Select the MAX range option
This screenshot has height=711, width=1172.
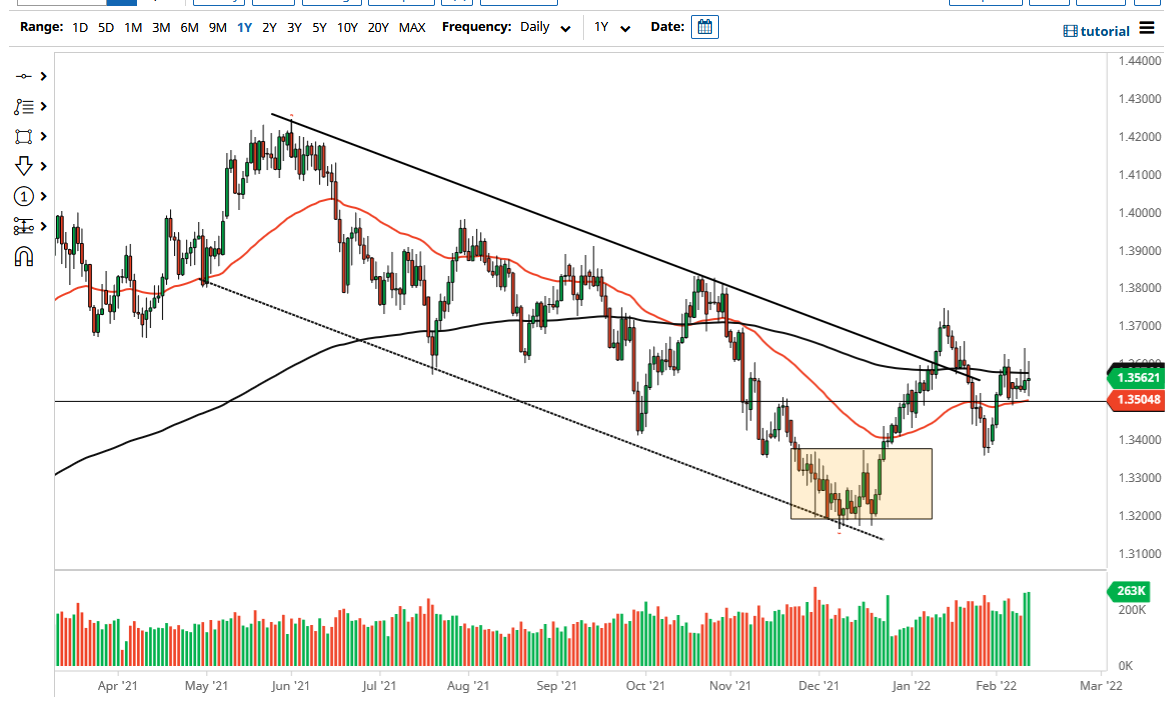412,27
